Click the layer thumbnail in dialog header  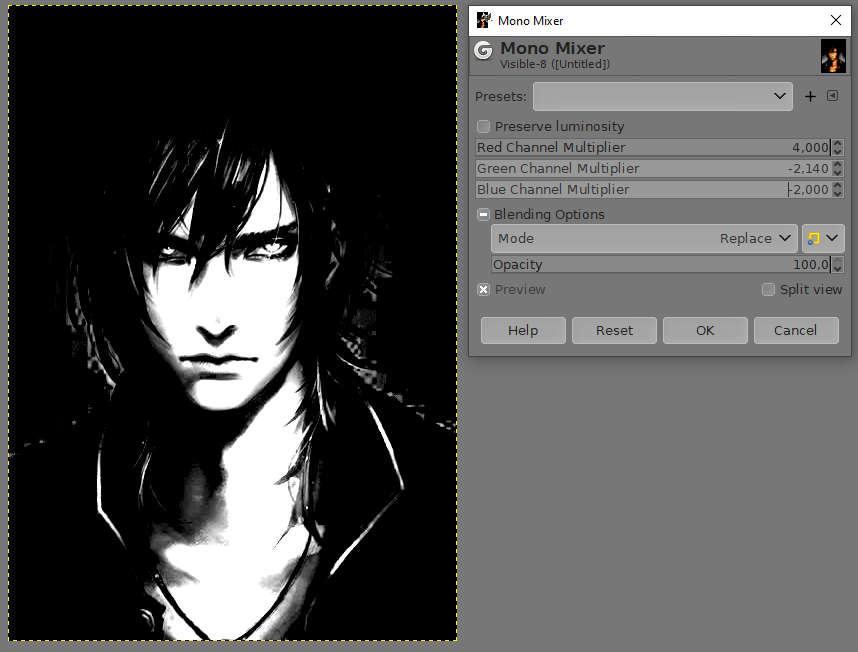833,56
